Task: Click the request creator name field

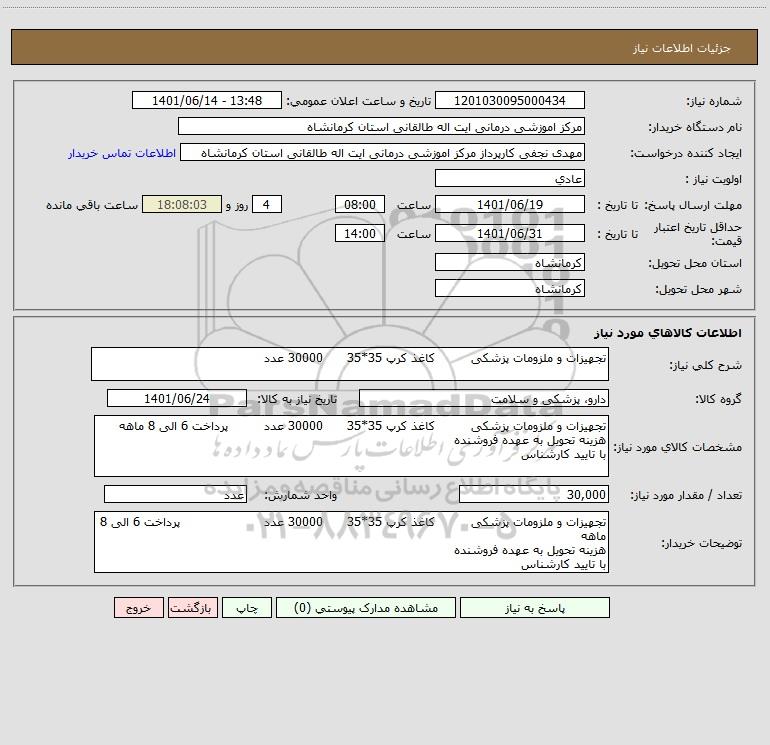Action: (x=382, y=152)
